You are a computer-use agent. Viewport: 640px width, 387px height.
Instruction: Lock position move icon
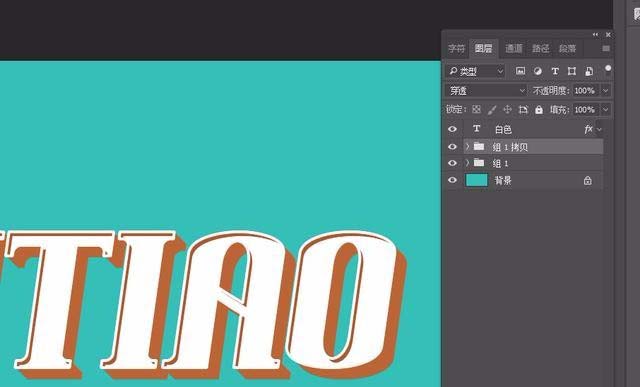click(x=507, y=109)
